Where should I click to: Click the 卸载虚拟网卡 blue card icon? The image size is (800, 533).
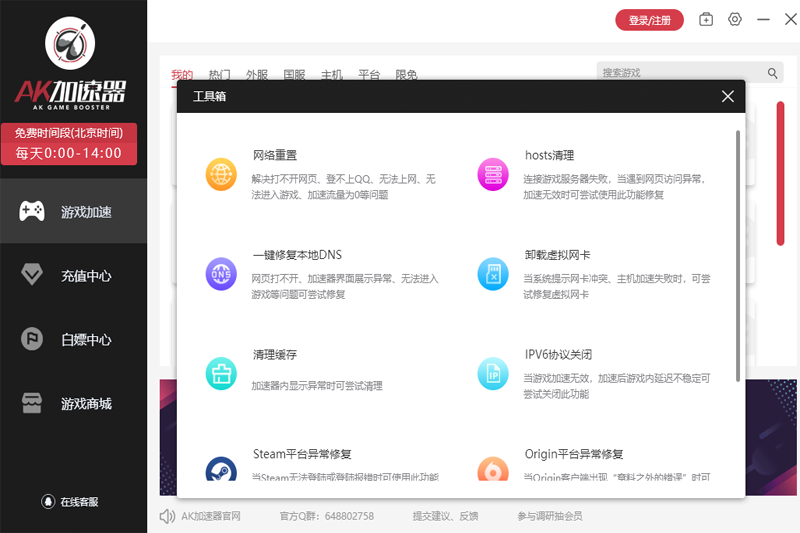click(493, 273)
